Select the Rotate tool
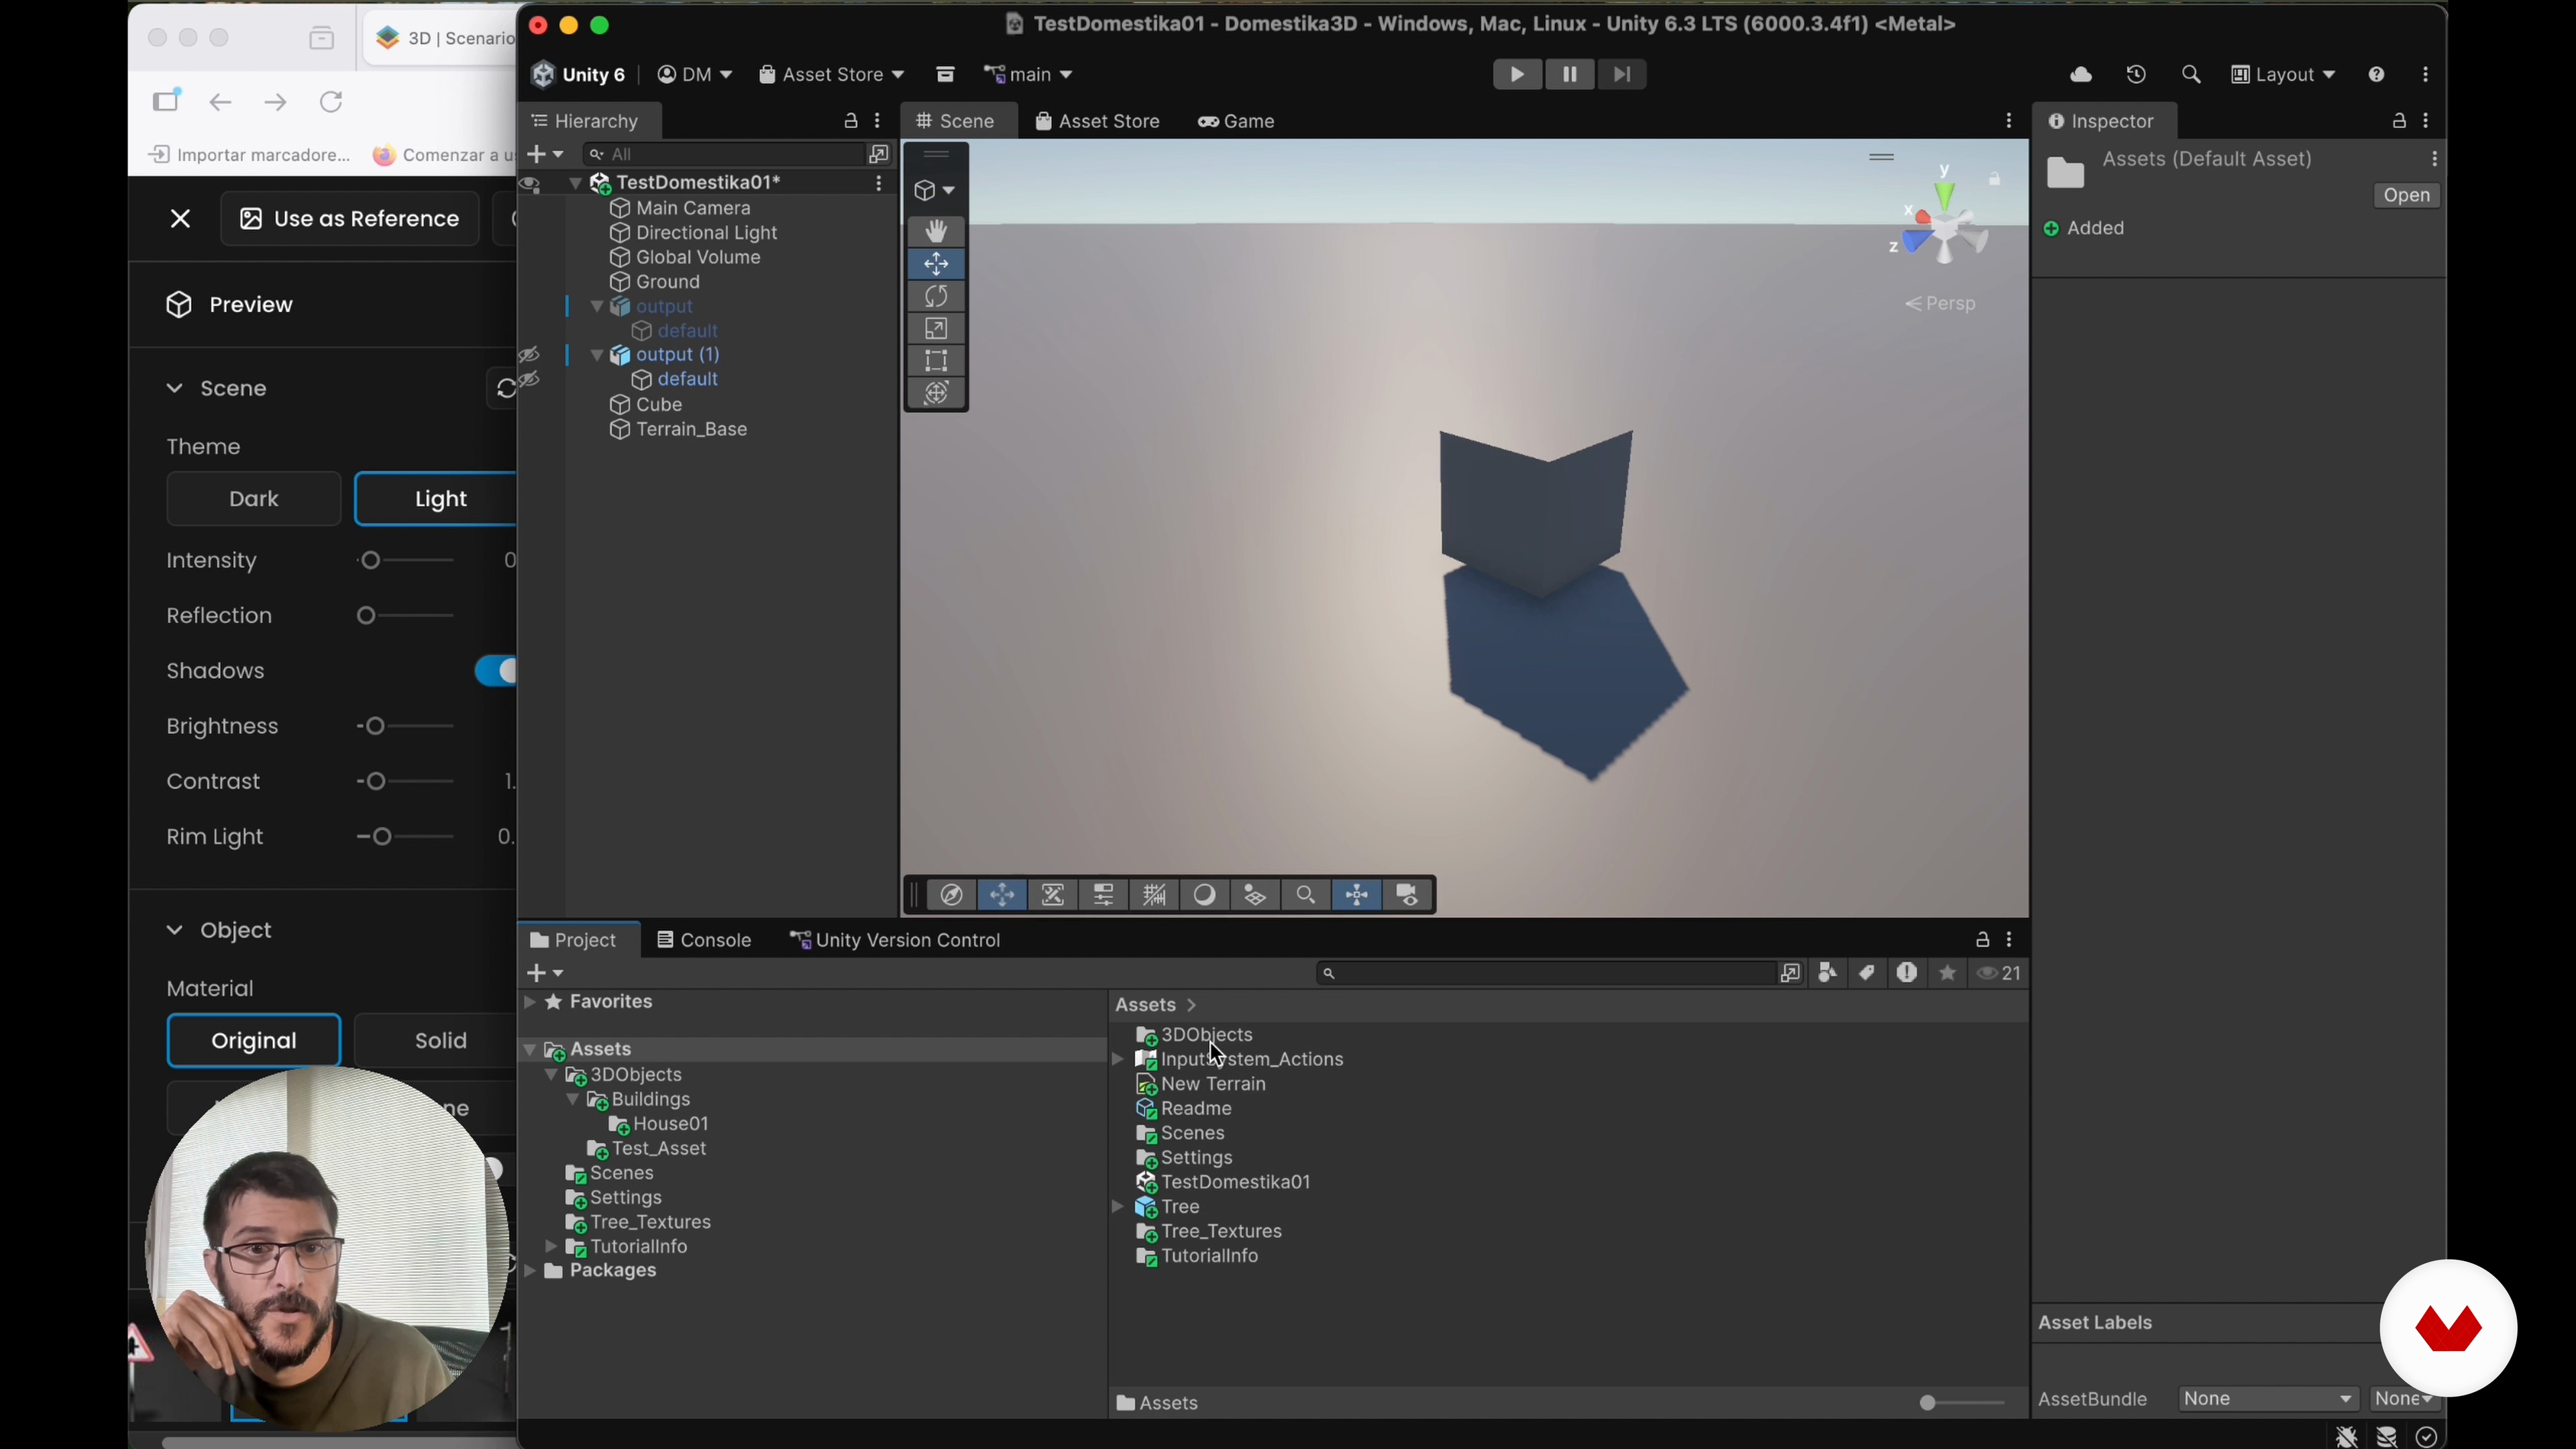 936,296
